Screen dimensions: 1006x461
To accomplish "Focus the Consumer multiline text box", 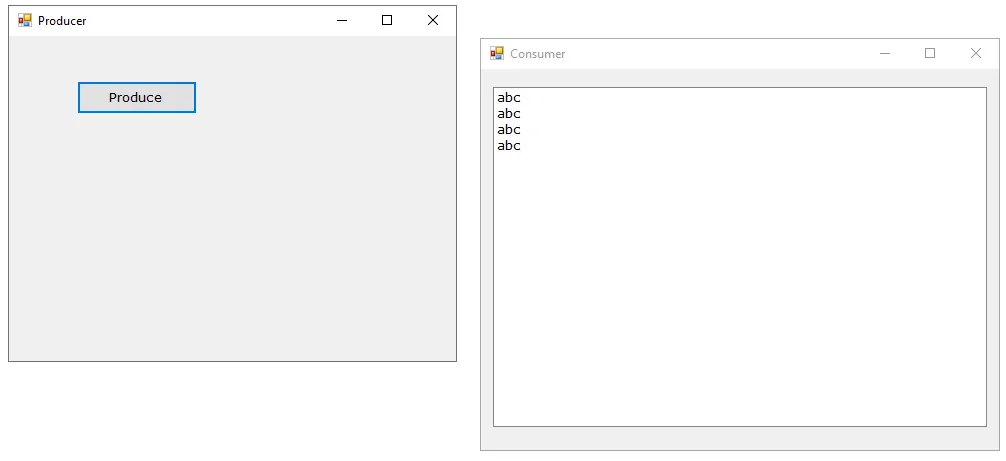I will click(740, 256).
